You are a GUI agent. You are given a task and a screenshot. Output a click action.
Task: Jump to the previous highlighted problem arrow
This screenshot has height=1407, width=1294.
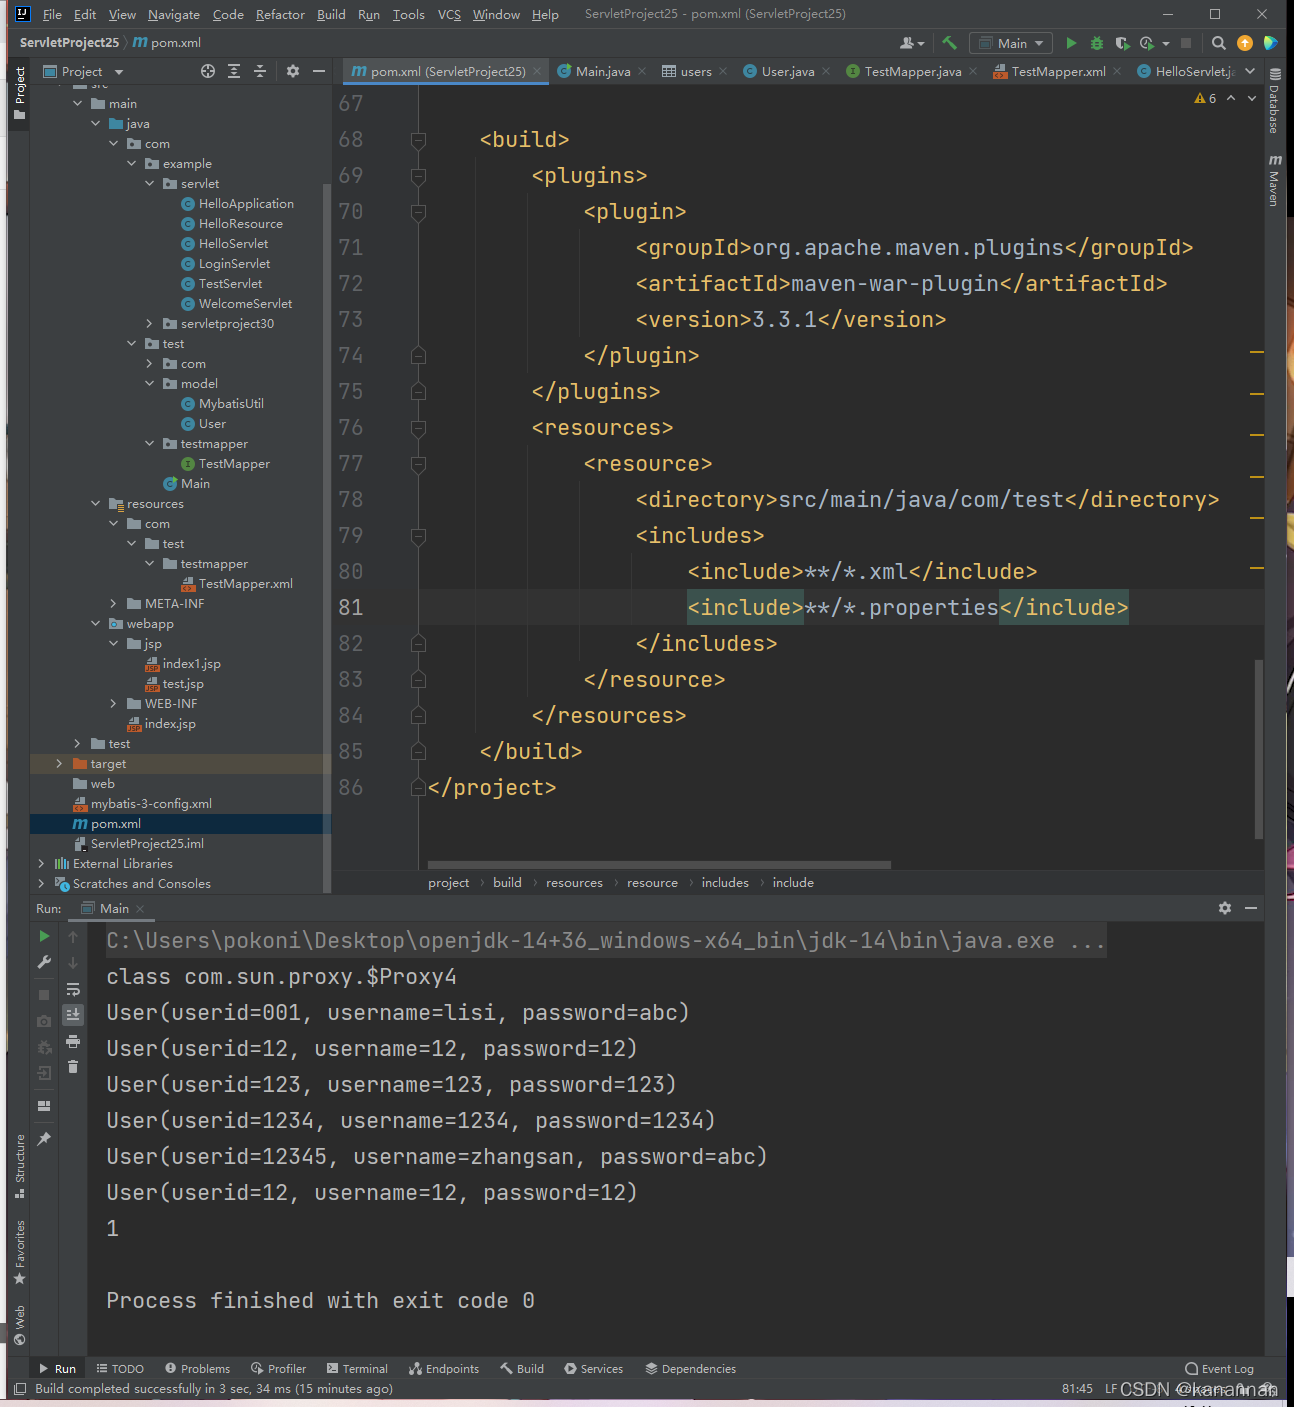point(1231,98)
